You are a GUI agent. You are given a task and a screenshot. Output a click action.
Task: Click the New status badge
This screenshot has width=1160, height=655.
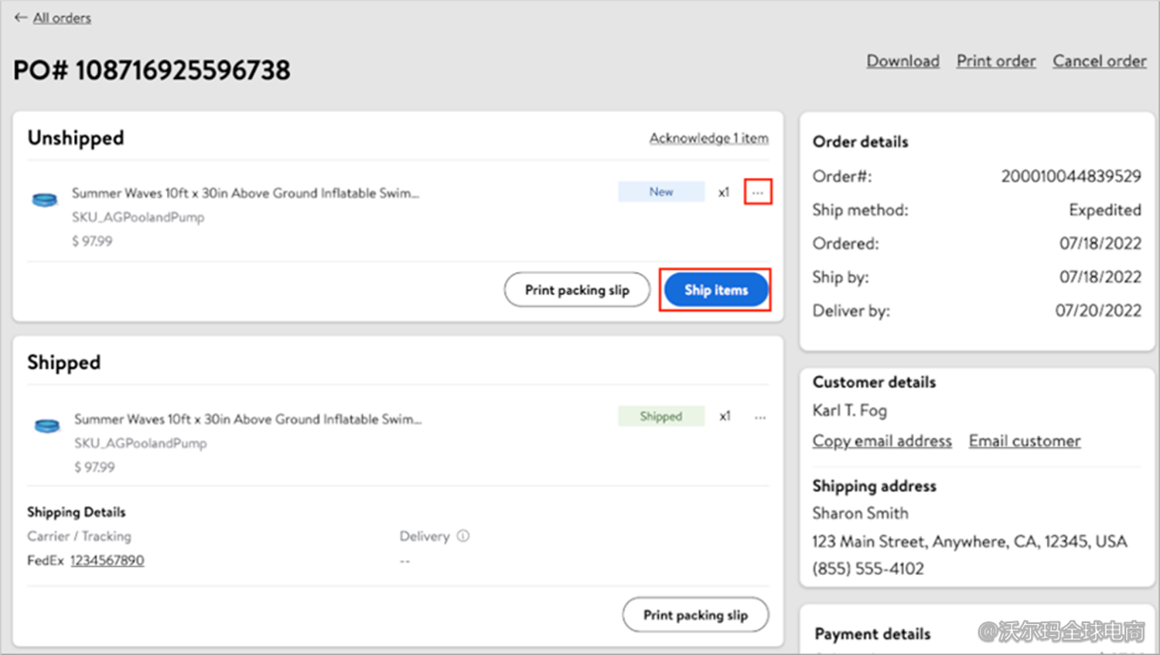click(x=661, y=192)
